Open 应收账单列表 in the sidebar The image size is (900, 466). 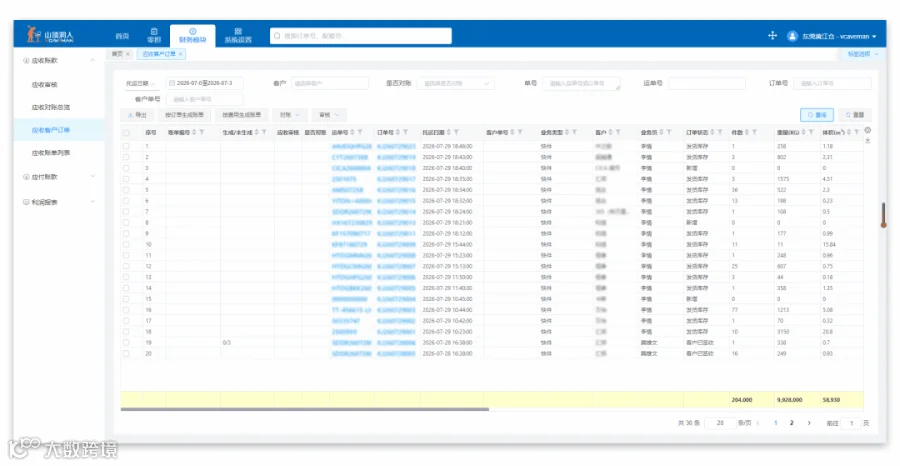tap(51, 153)
